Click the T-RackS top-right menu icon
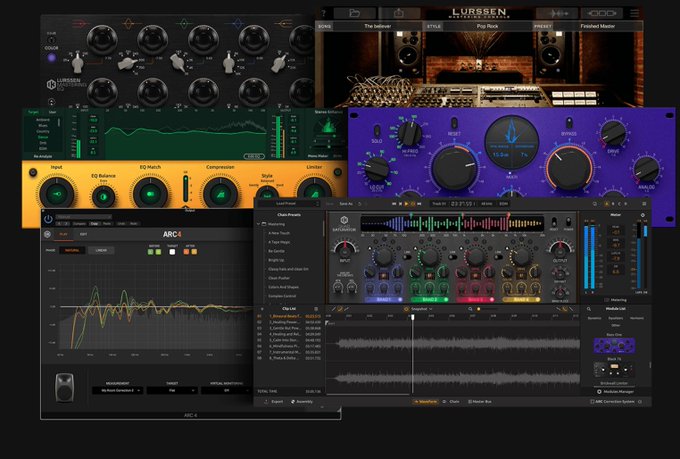The height and width of the screenshot is (459, 680). pyautogui.click(x=644, y=203)
